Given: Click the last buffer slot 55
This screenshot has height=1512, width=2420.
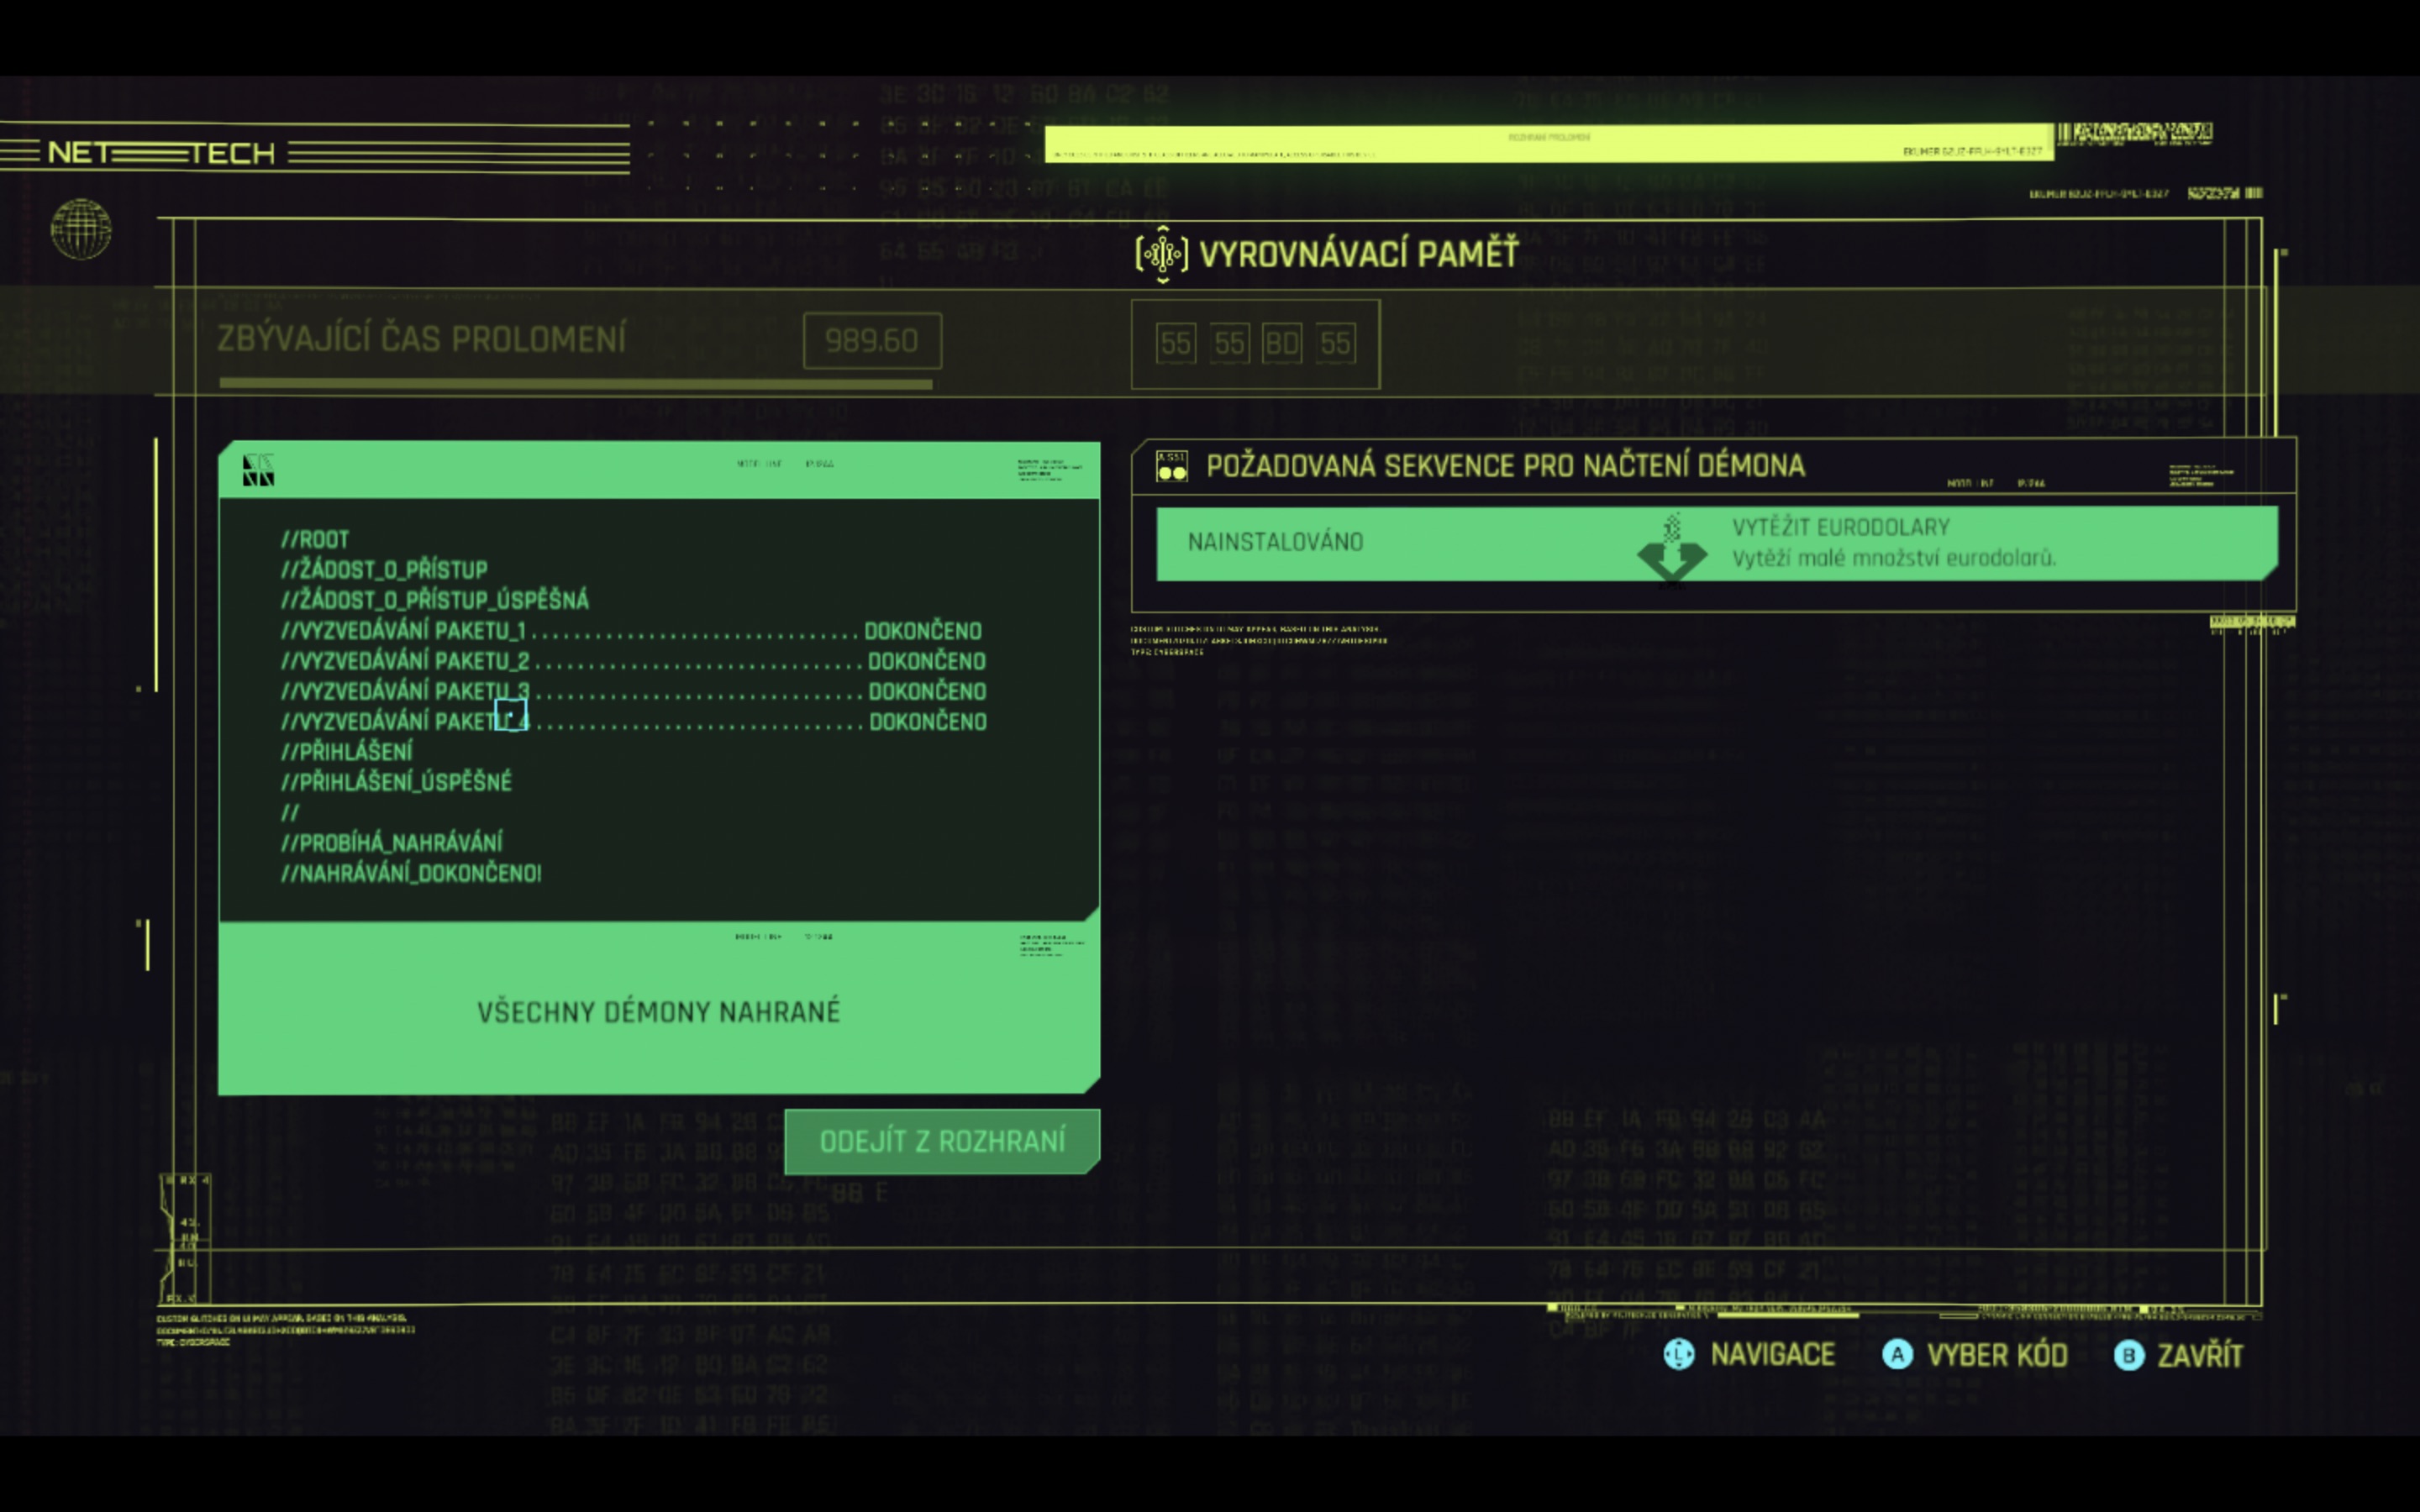Looking at the screenshot, I should [x=1335, y=344].
